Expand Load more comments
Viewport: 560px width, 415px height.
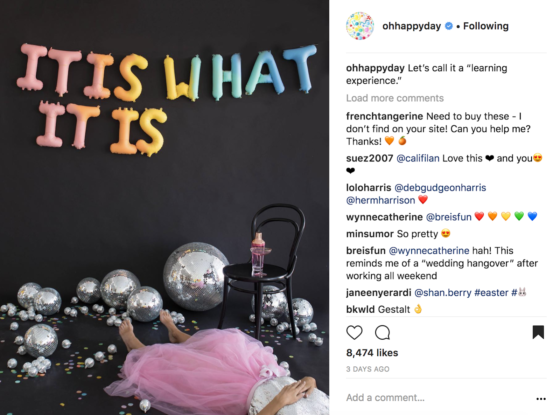tap(395, 98)
